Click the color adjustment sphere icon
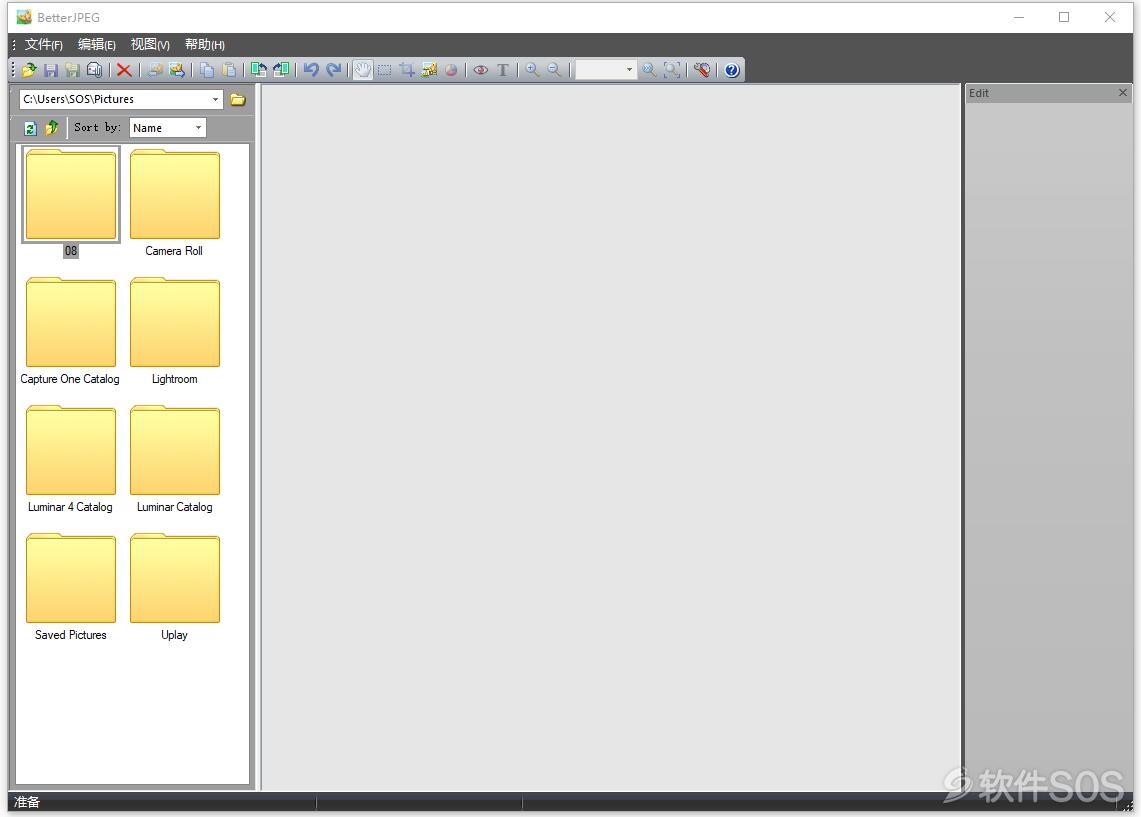Screen dimensions: 1141x817 [x=451, y=70]
